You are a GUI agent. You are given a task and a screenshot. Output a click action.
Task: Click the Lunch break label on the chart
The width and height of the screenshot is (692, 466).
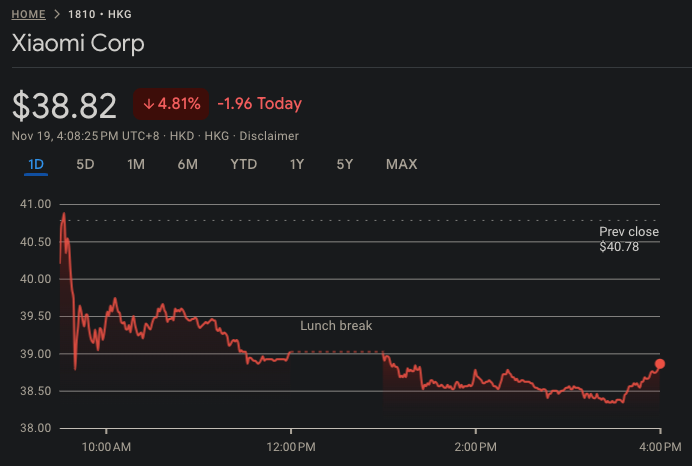[x=336, y=326]
